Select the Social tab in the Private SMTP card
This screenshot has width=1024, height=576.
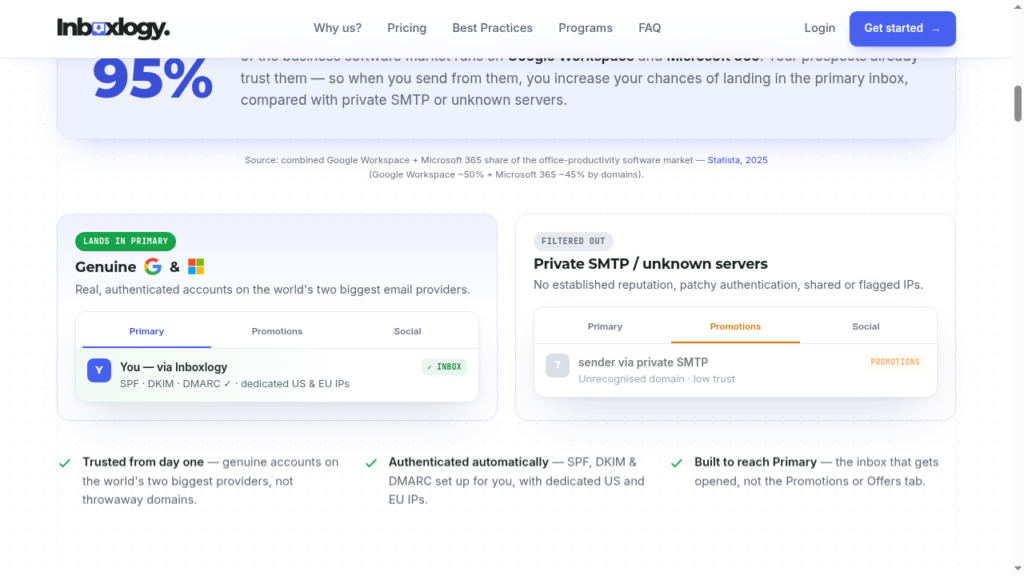866,327
